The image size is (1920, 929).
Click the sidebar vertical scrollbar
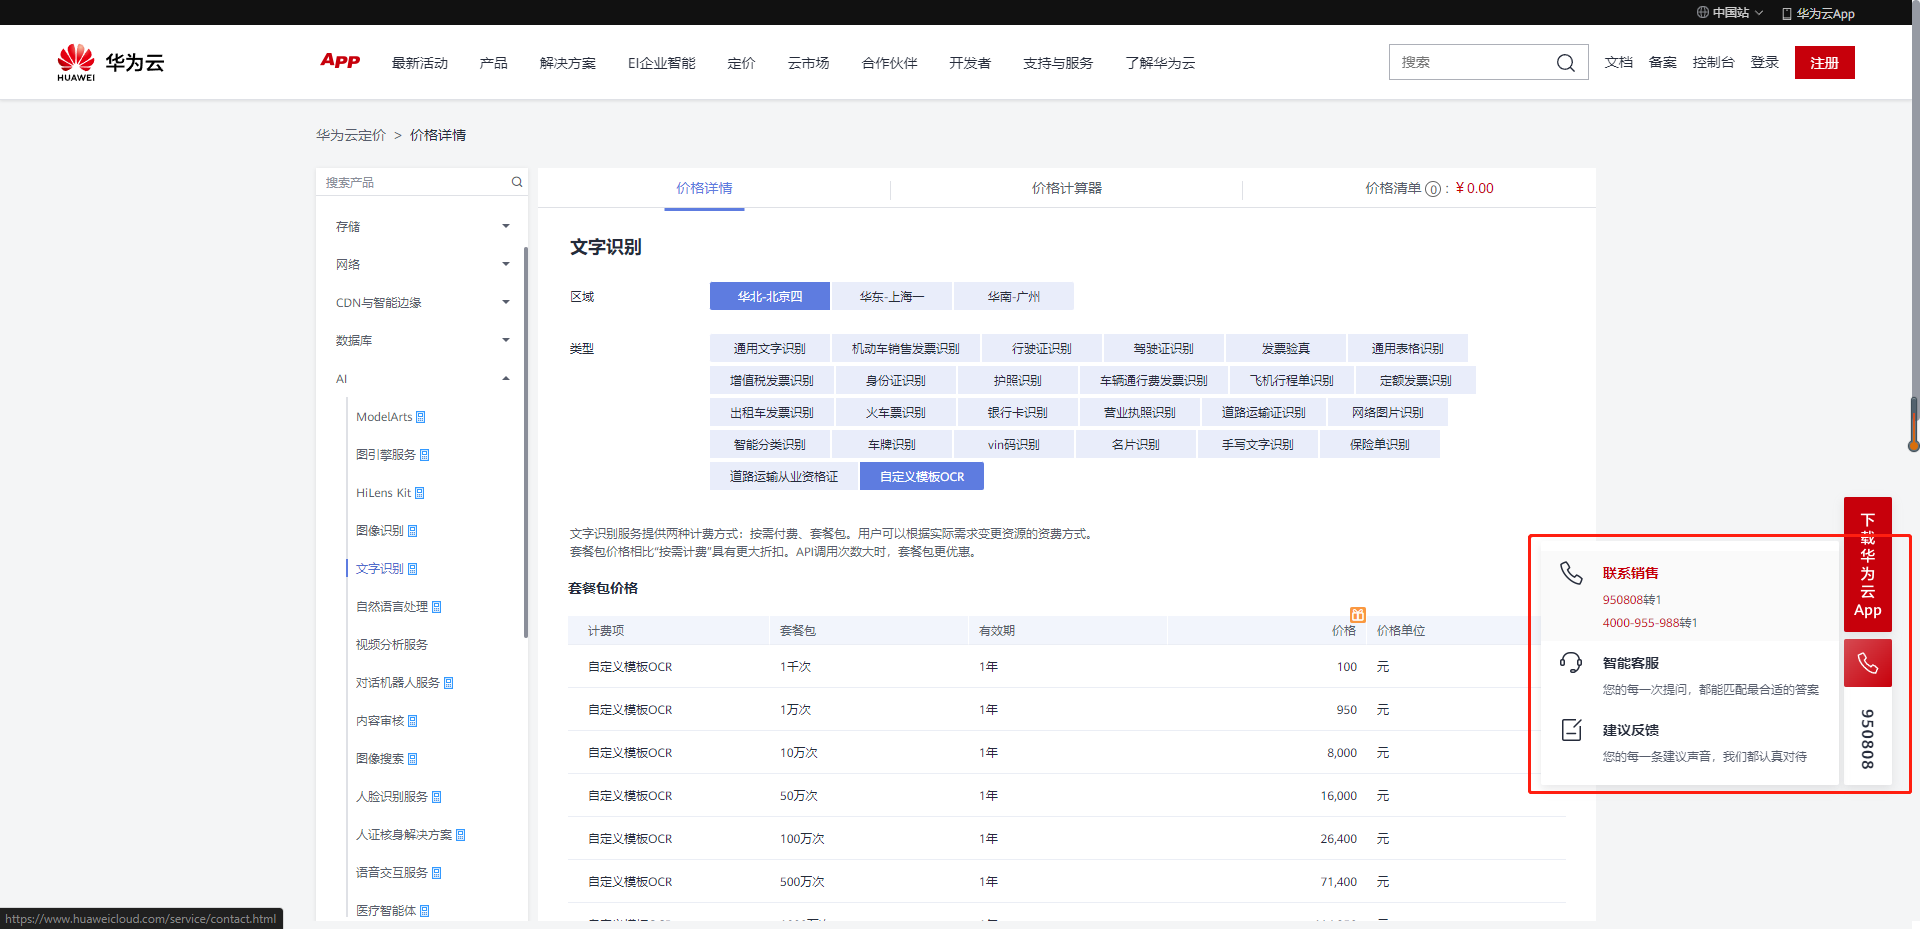pyautogui.click(x=525, y=443)
